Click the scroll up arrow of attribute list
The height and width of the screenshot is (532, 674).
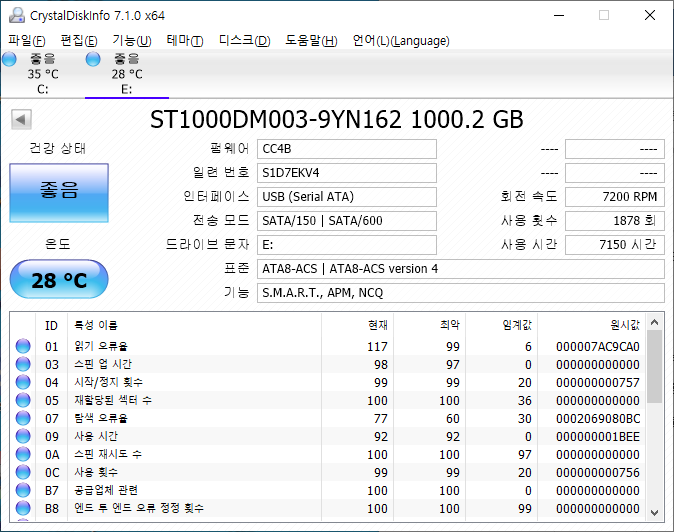click(x=655, y=322)
